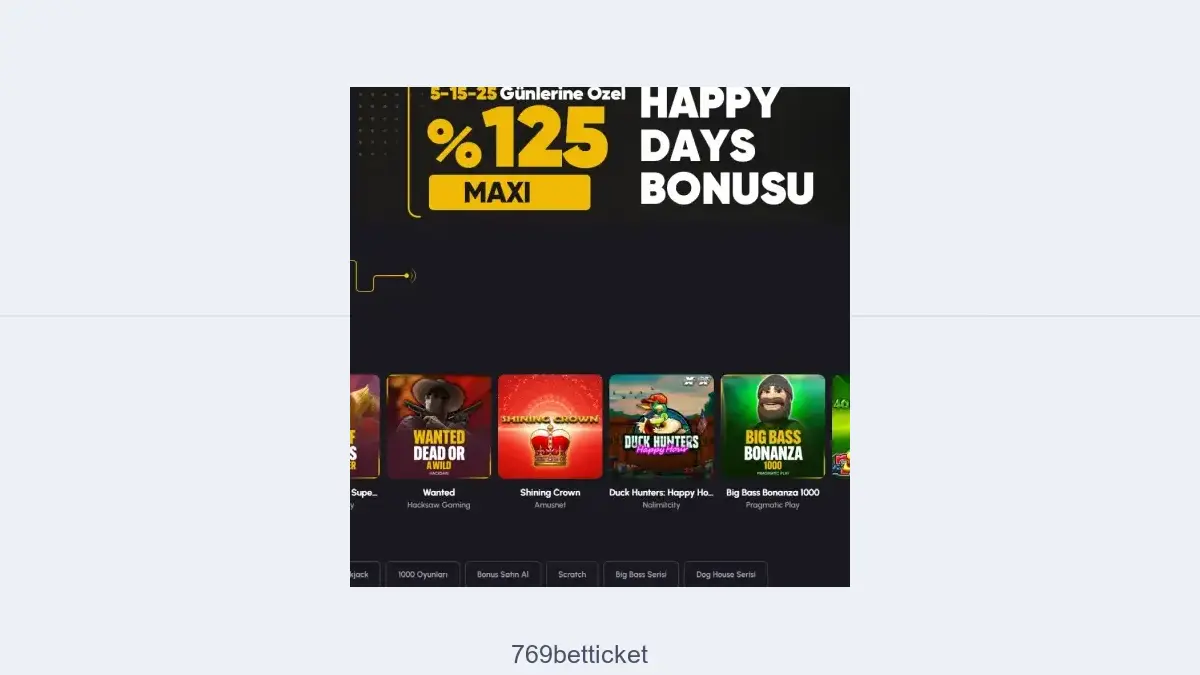Select the Bonus Satın Al category tab
The width and height of the screenshot is (1200, 675).
click(x=503, y=574)
